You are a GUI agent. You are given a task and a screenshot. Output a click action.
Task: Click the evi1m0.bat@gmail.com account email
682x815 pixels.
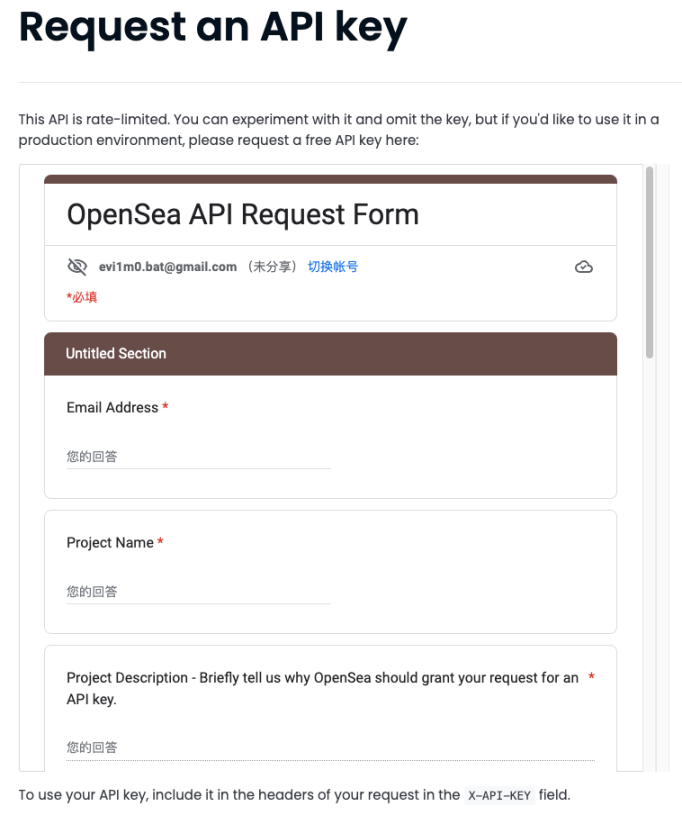tap(167, 267)
